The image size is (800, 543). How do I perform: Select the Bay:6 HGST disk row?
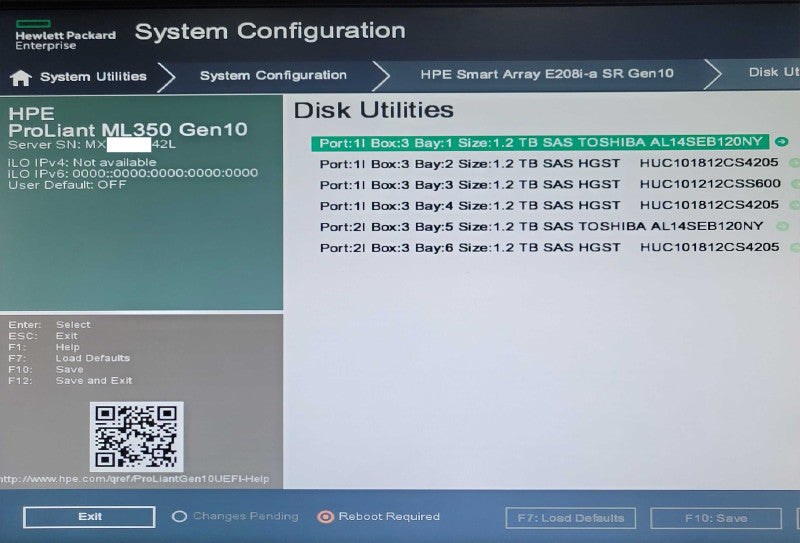pos(549,248)
